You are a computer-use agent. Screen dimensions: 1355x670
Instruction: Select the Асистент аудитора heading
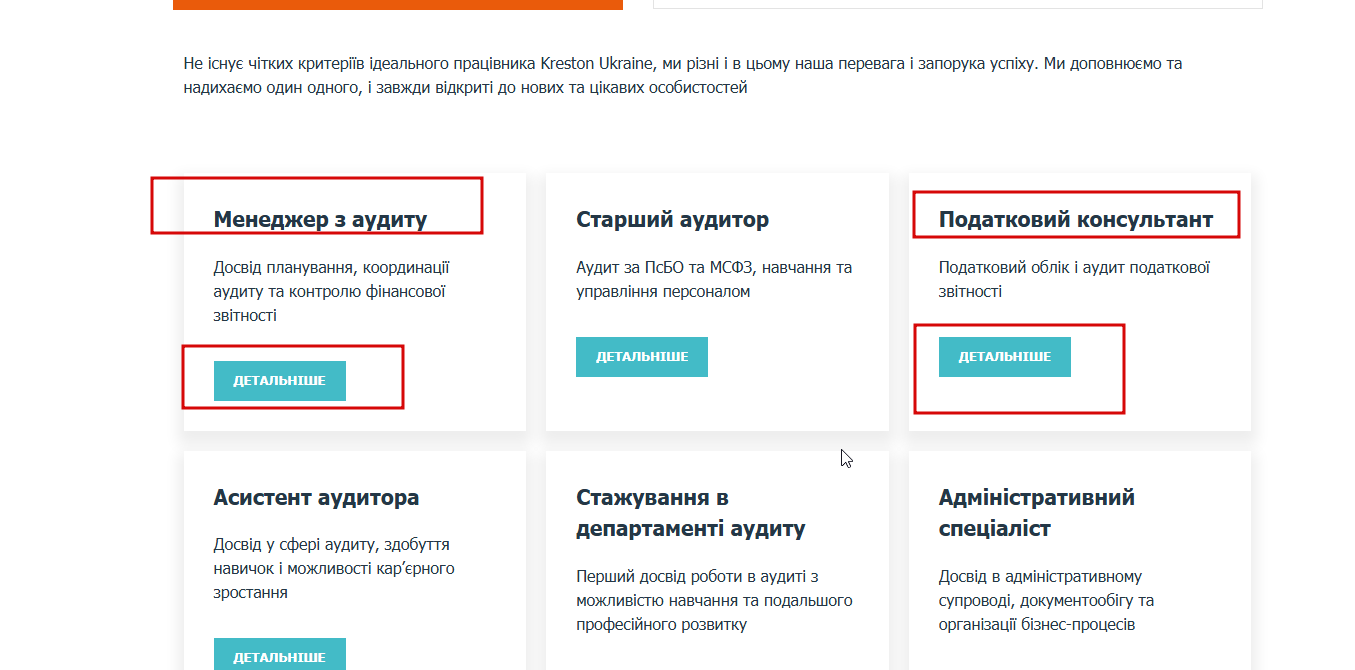316,498
